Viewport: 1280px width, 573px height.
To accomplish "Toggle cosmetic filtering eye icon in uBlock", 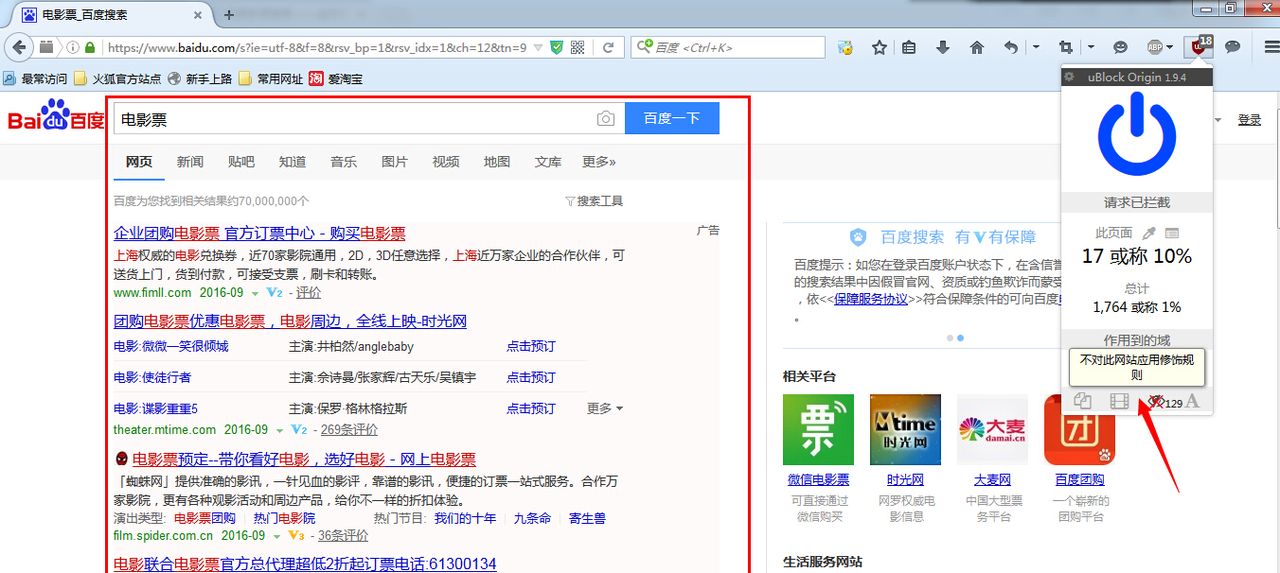I will tap(1157, 401).
